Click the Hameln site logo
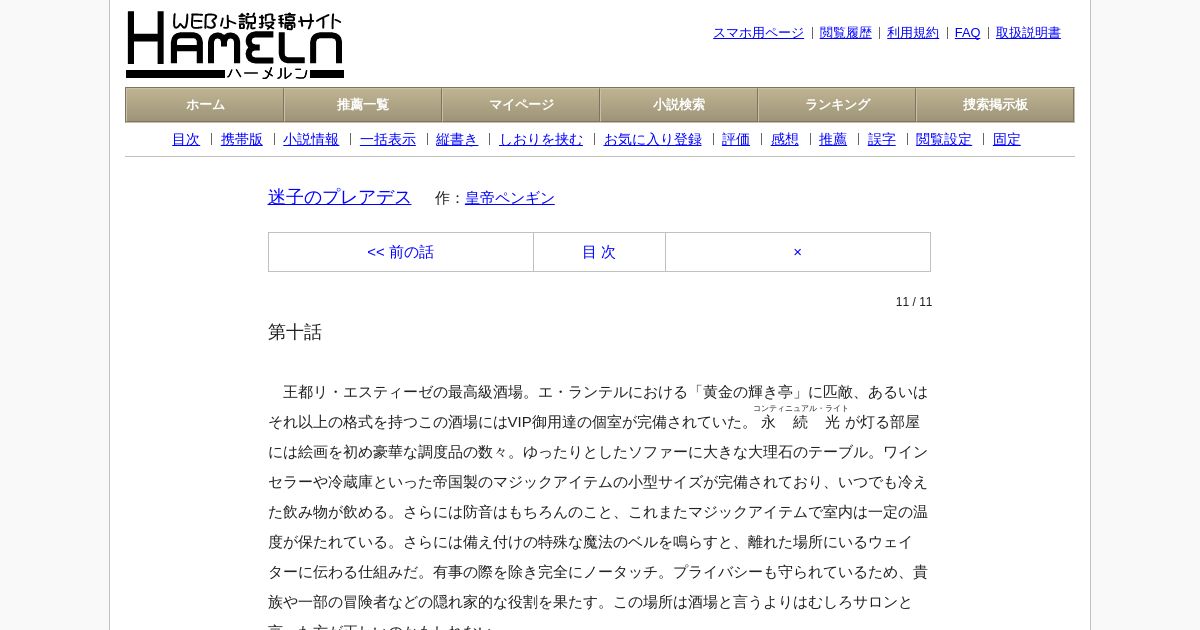Viewport: 1200px width, 630px height. pyautogui.click(x=235, y=45)
